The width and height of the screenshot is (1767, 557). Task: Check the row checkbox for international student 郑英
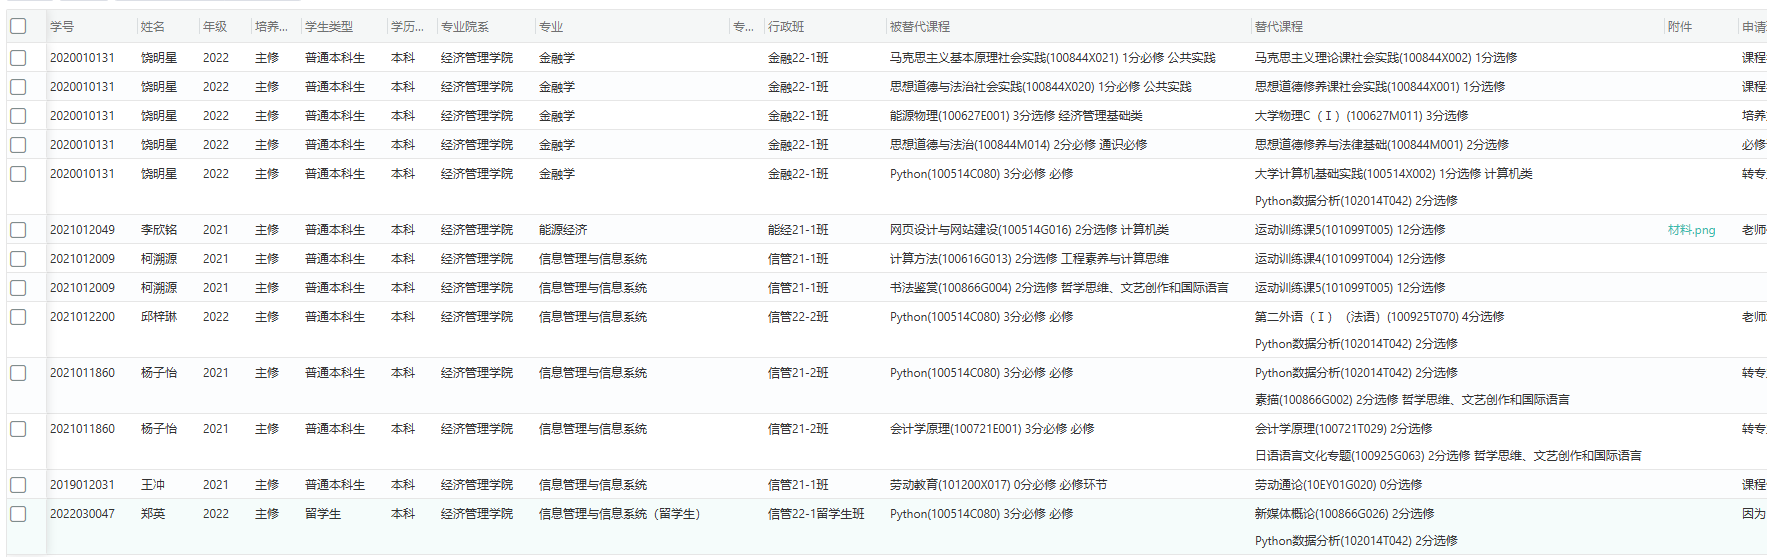click(x=18, y=514)
